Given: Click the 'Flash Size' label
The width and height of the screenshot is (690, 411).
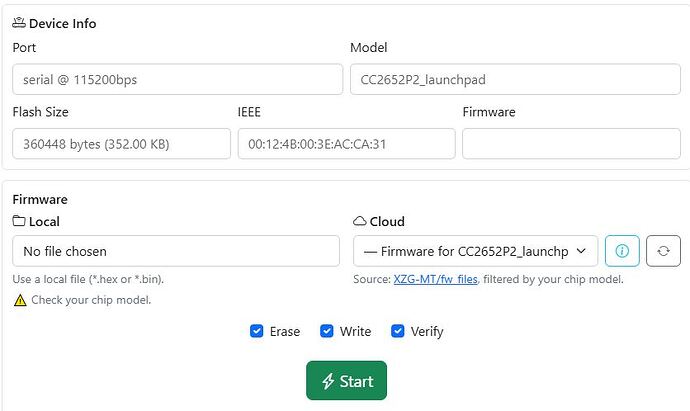Looking at the screenshot, I should 40,112.
